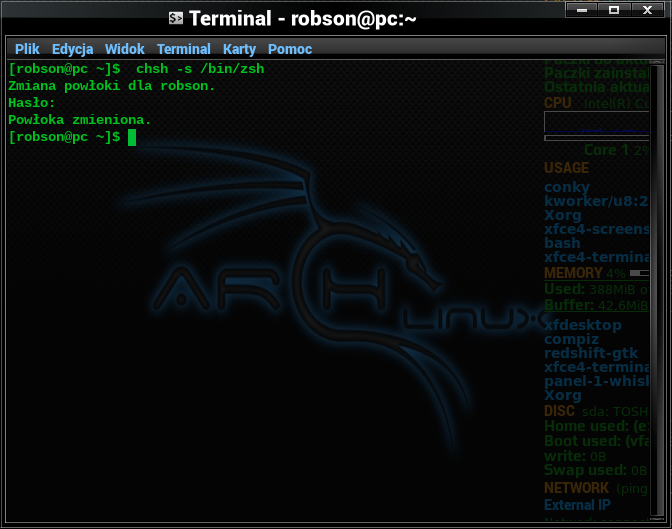Viewport: 672px width, 529px height.
Task: Click the "Zmiana powłoki dla robson." line
Action: click(x=111, y=86)
